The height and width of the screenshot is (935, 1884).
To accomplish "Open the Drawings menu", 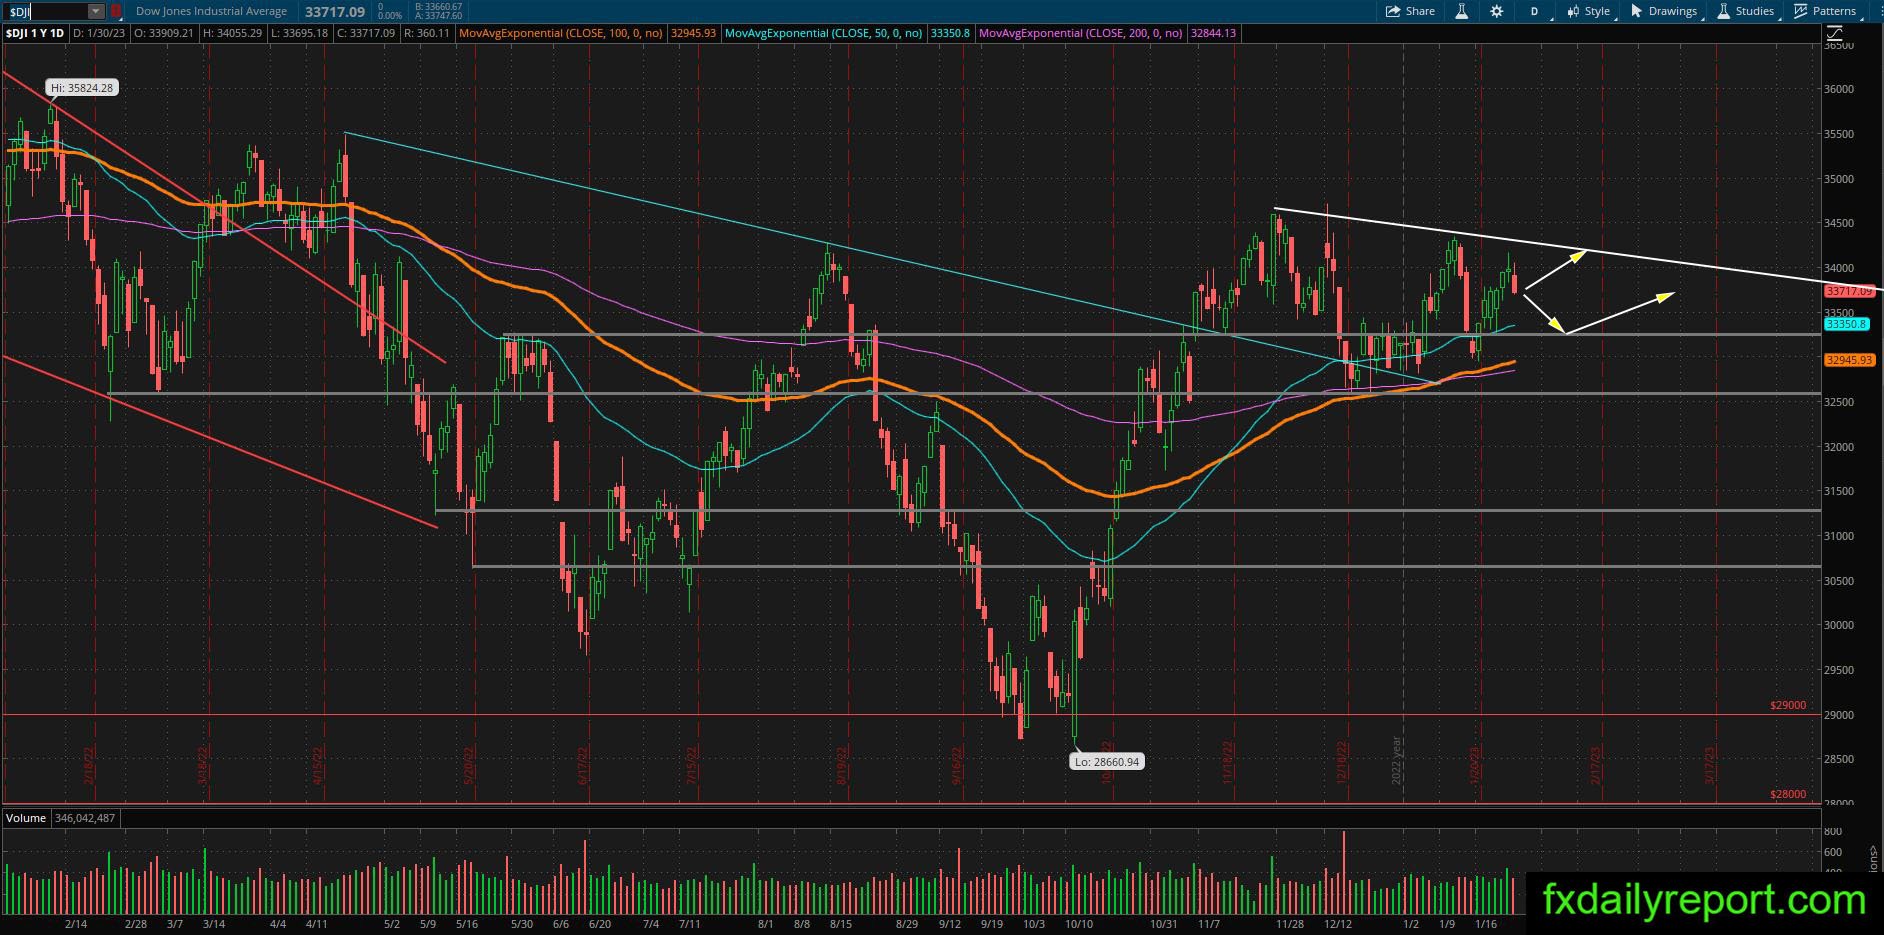I will click(x=1665, y=11).
